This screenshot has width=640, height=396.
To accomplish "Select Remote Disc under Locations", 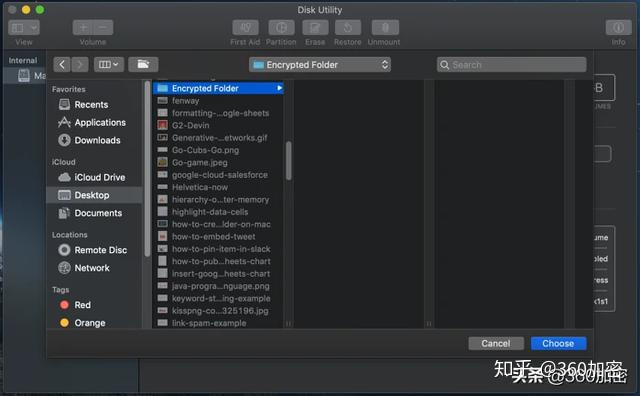I will [93, 250].
